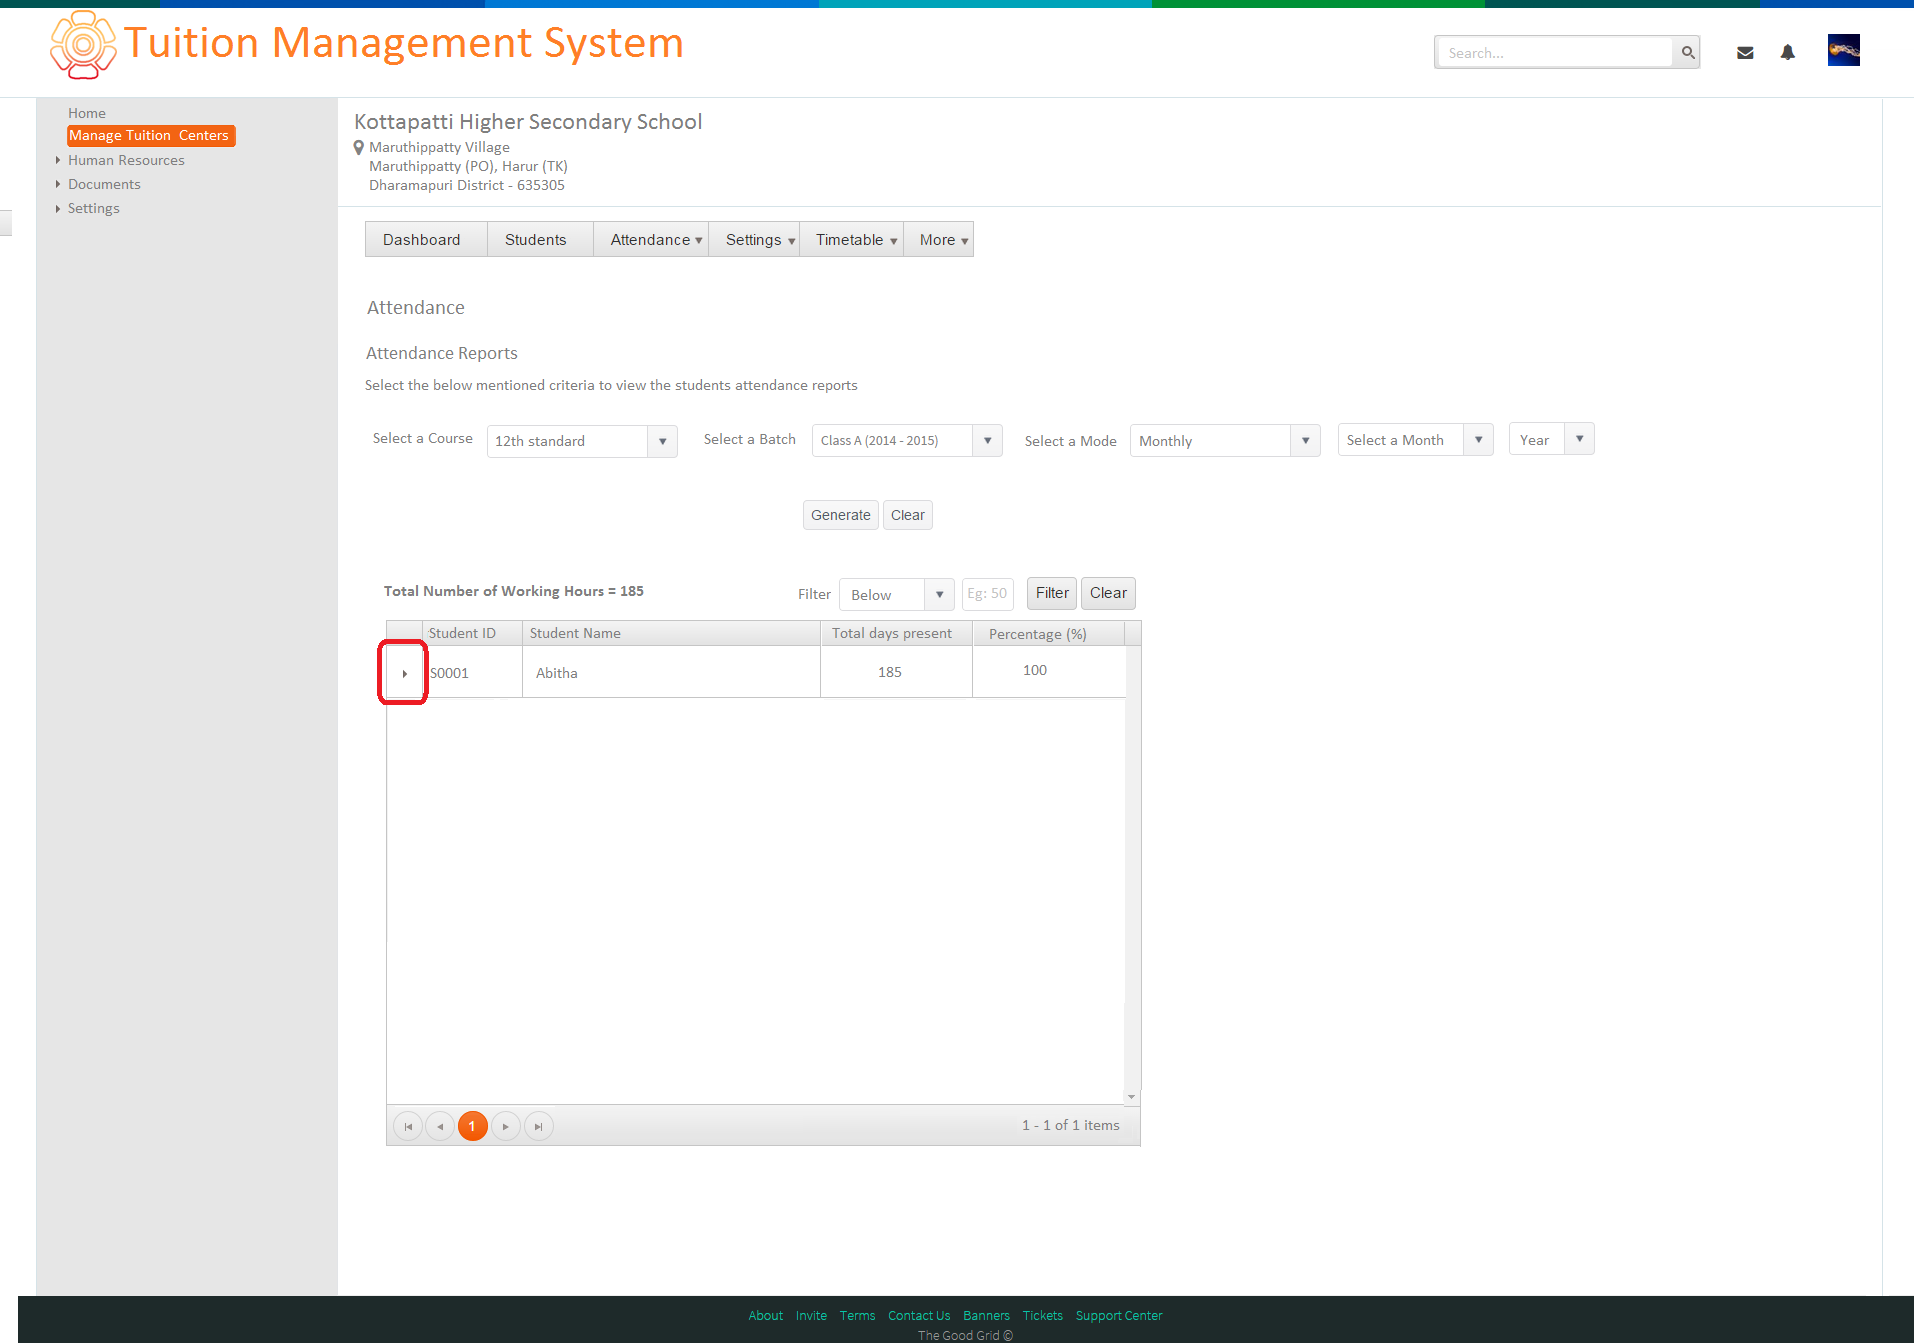Click the Home sidebar link

tap(87, 113)
